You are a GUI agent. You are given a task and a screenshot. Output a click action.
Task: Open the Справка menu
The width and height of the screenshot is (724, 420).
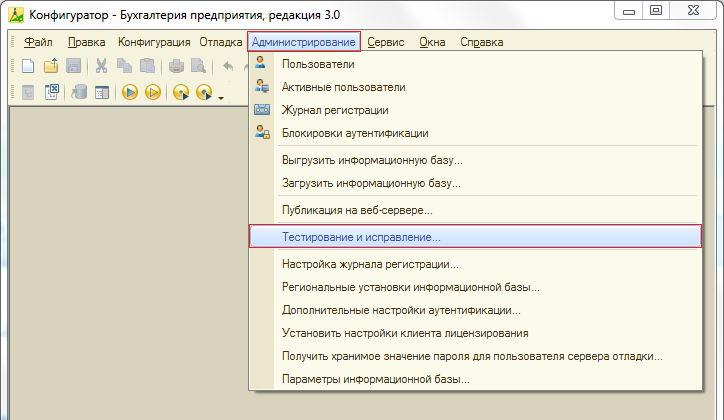point(482,42)
